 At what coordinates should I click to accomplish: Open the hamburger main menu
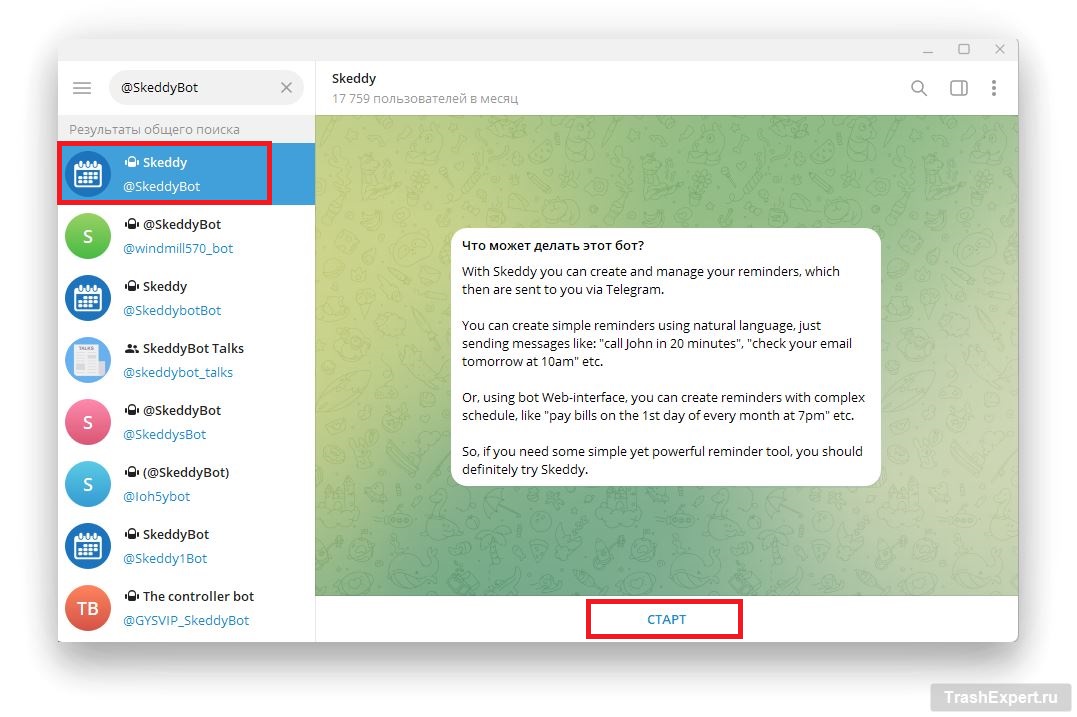pos(82,88)
